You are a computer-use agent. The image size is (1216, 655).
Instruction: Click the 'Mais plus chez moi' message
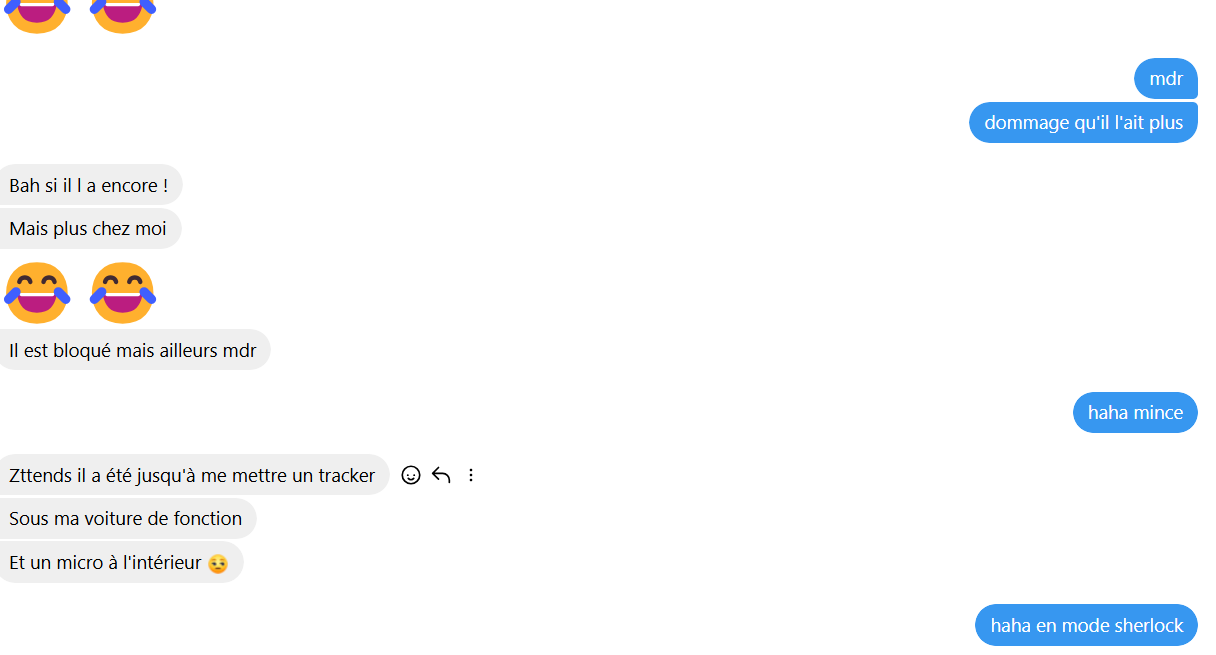click(88, 228)
